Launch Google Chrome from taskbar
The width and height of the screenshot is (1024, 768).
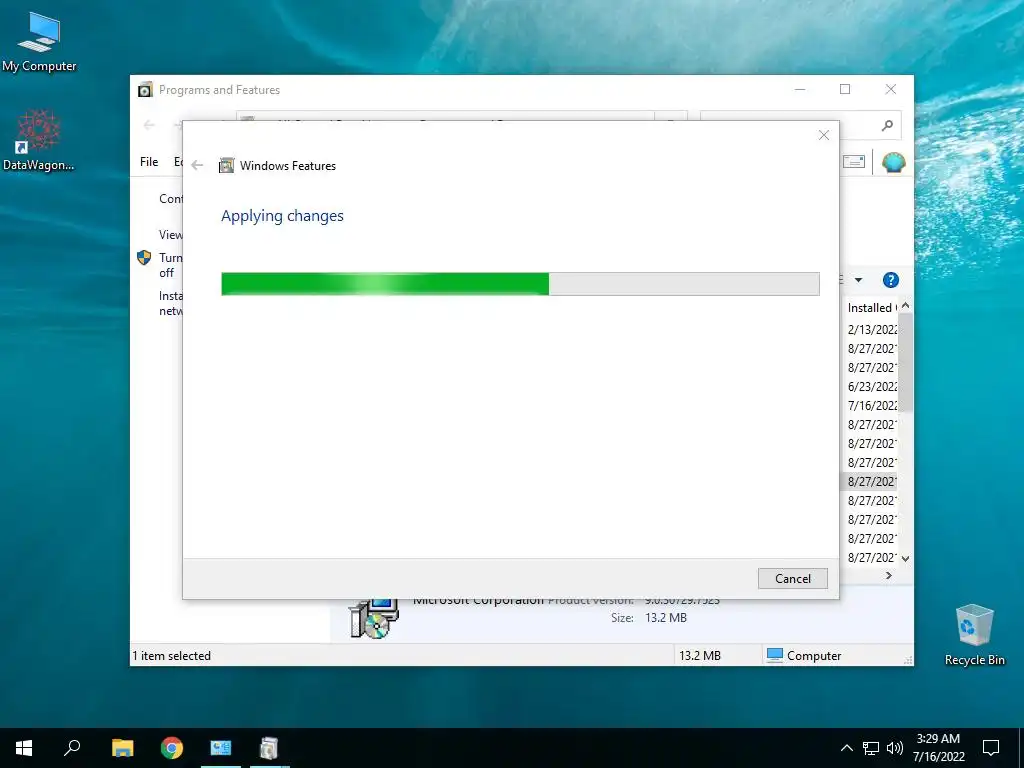(172, 748)
